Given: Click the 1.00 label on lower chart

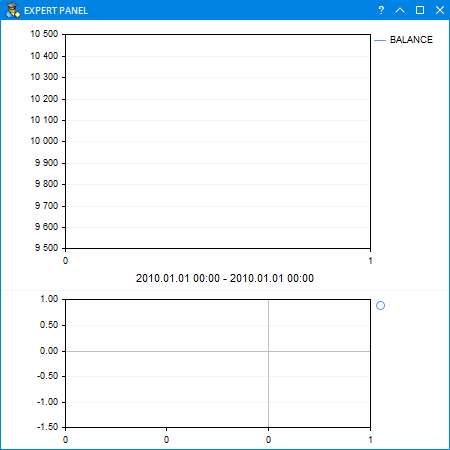Looking at the screenshot, I should [x=49, y=299].
